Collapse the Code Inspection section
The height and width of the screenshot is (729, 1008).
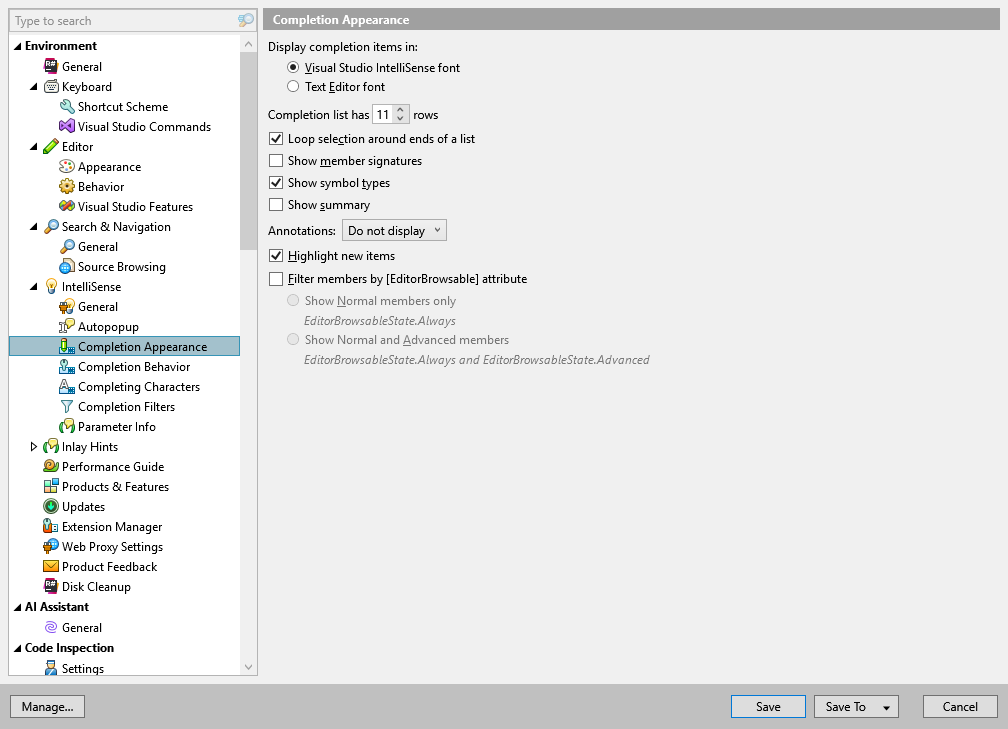pyautogui.click(x=18, y=648)
